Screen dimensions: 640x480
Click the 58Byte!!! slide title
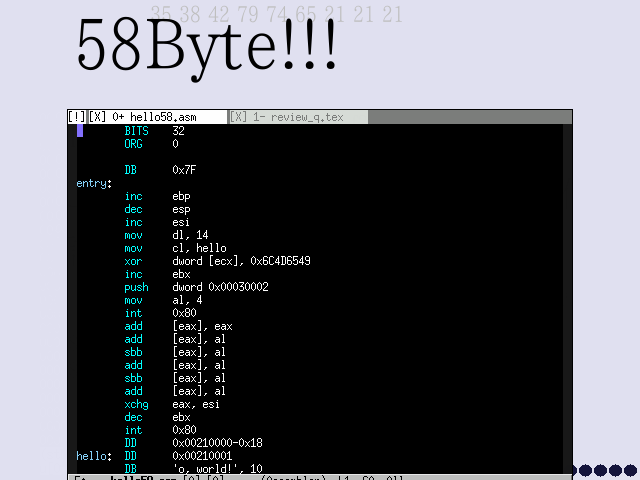207,45
